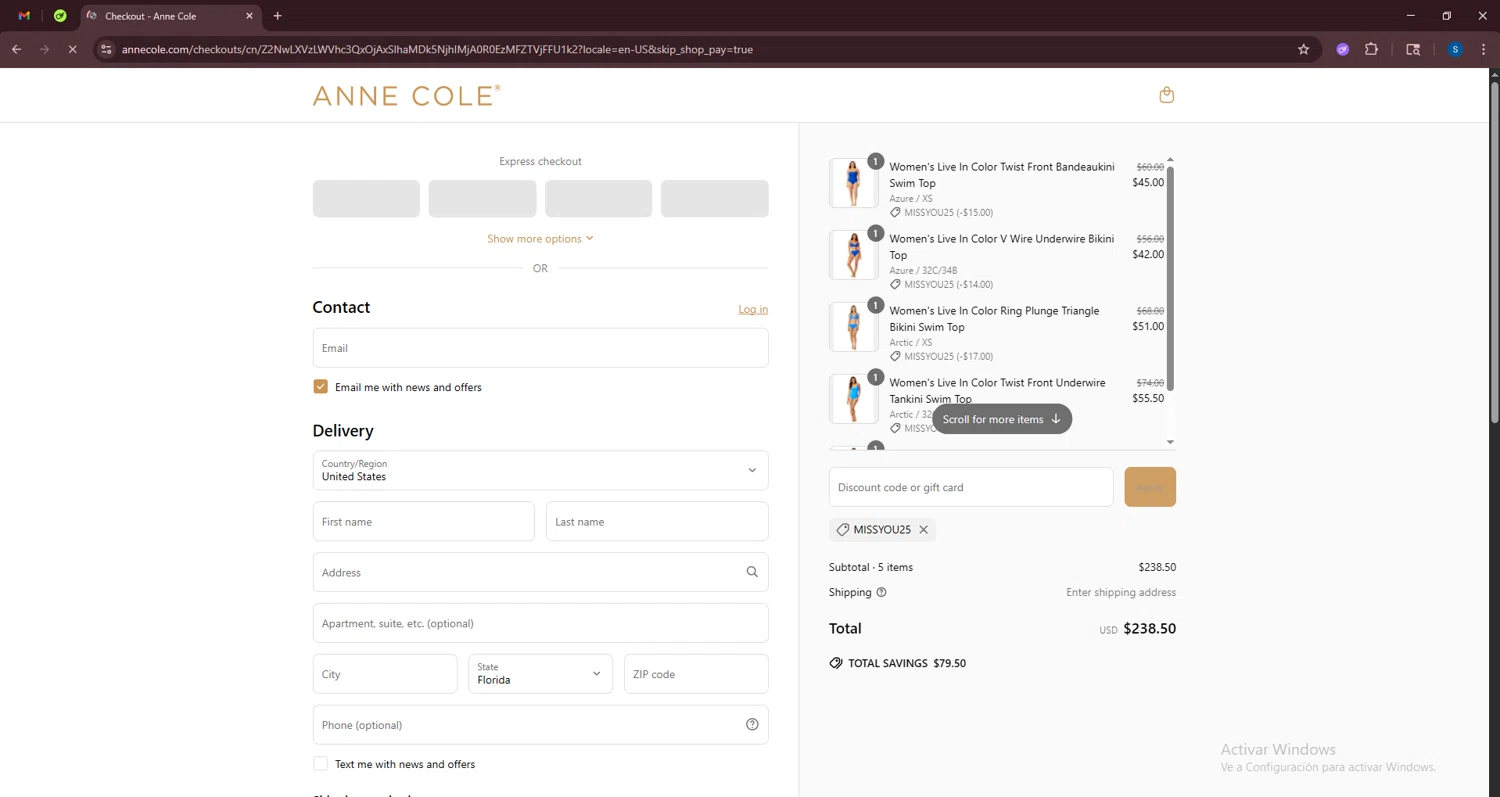Click the Enter shipping address text

click(1121, 592)
